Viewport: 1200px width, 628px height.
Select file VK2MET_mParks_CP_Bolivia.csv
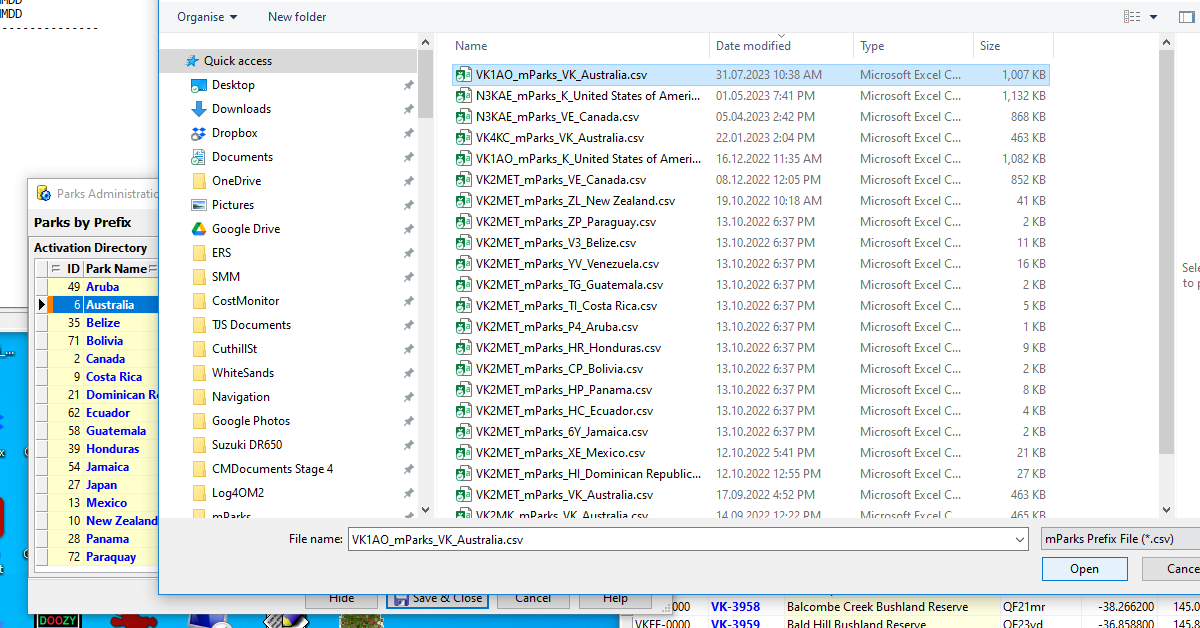click(750, 369)
